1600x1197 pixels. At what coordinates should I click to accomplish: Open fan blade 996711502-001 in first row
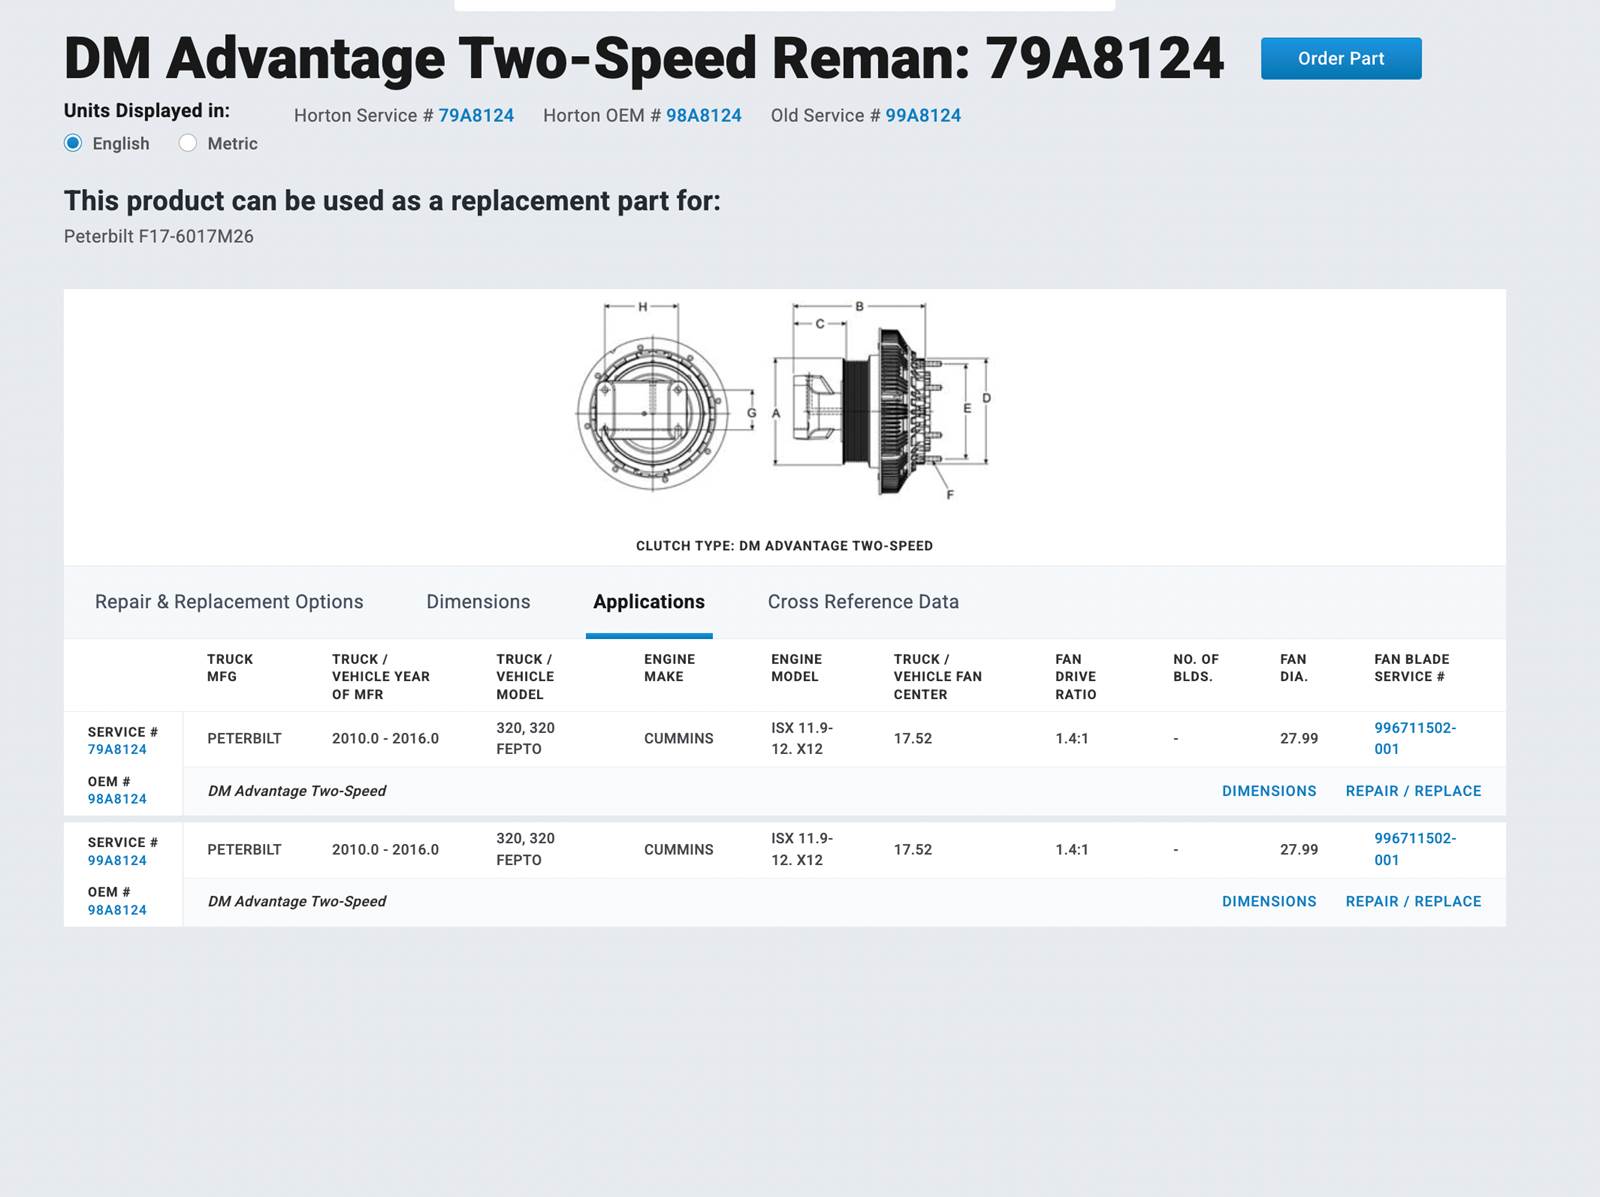click(x=1414, y=738)
